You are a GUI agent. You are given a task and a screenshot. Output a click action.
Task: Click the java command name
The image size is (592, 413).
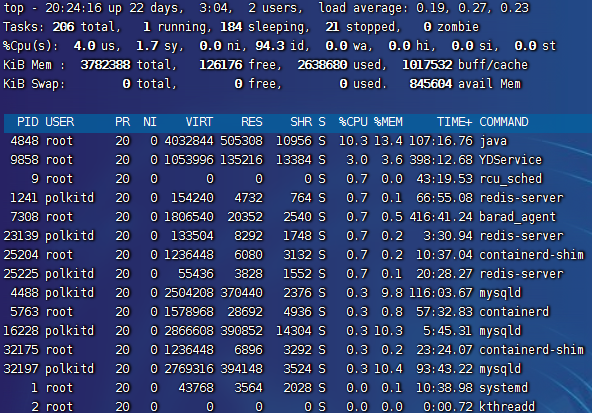493,141
